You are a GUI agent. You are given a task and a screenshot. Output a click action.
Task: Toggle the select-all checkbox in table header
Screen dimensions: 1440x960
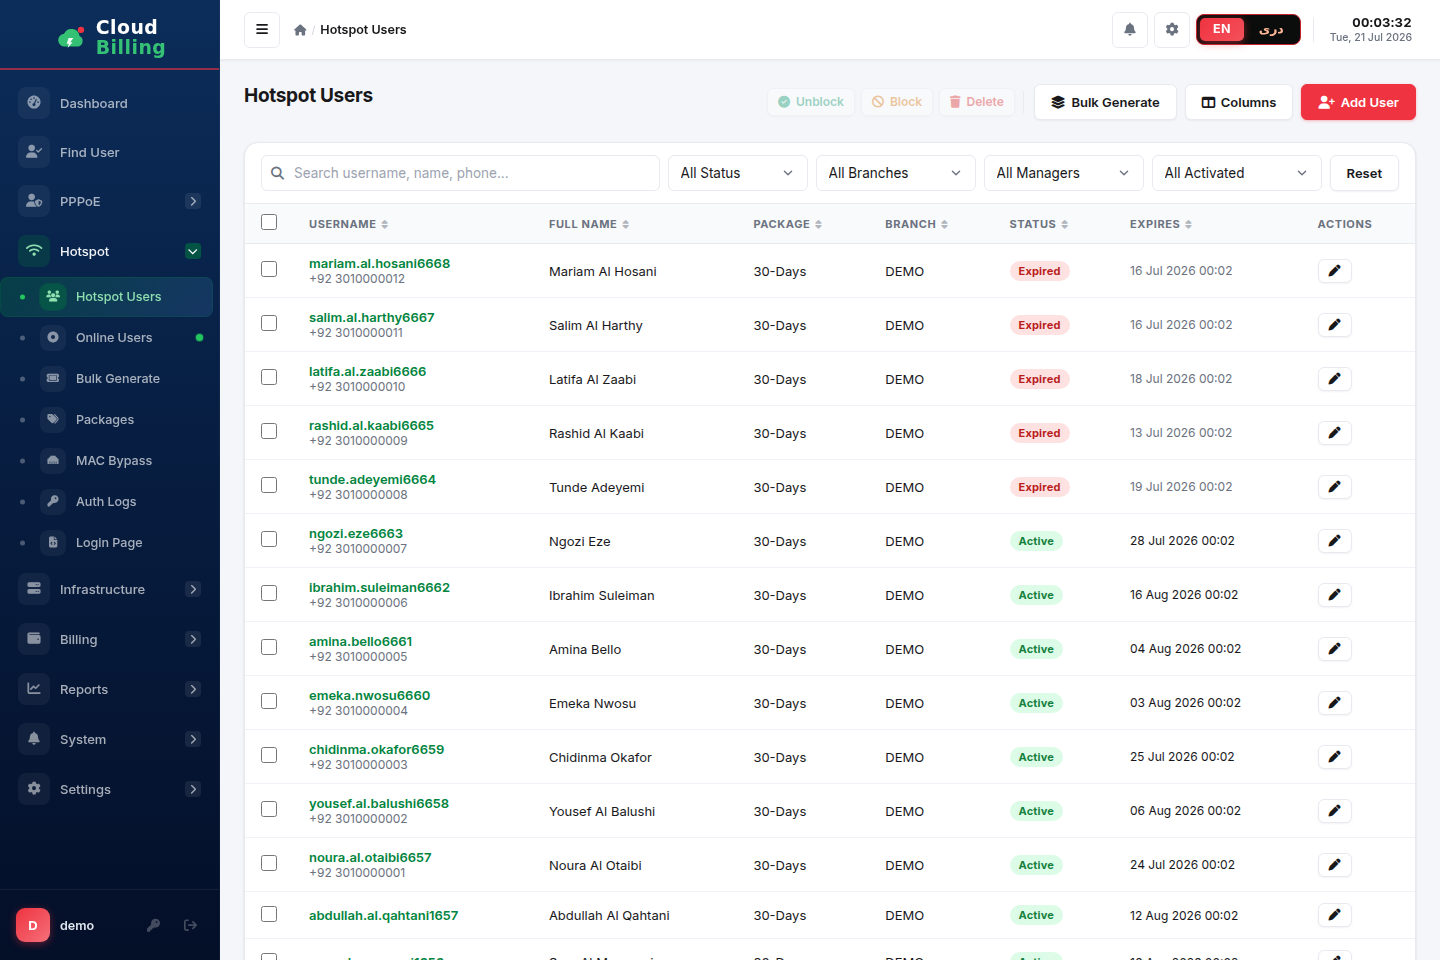(269, 222)
